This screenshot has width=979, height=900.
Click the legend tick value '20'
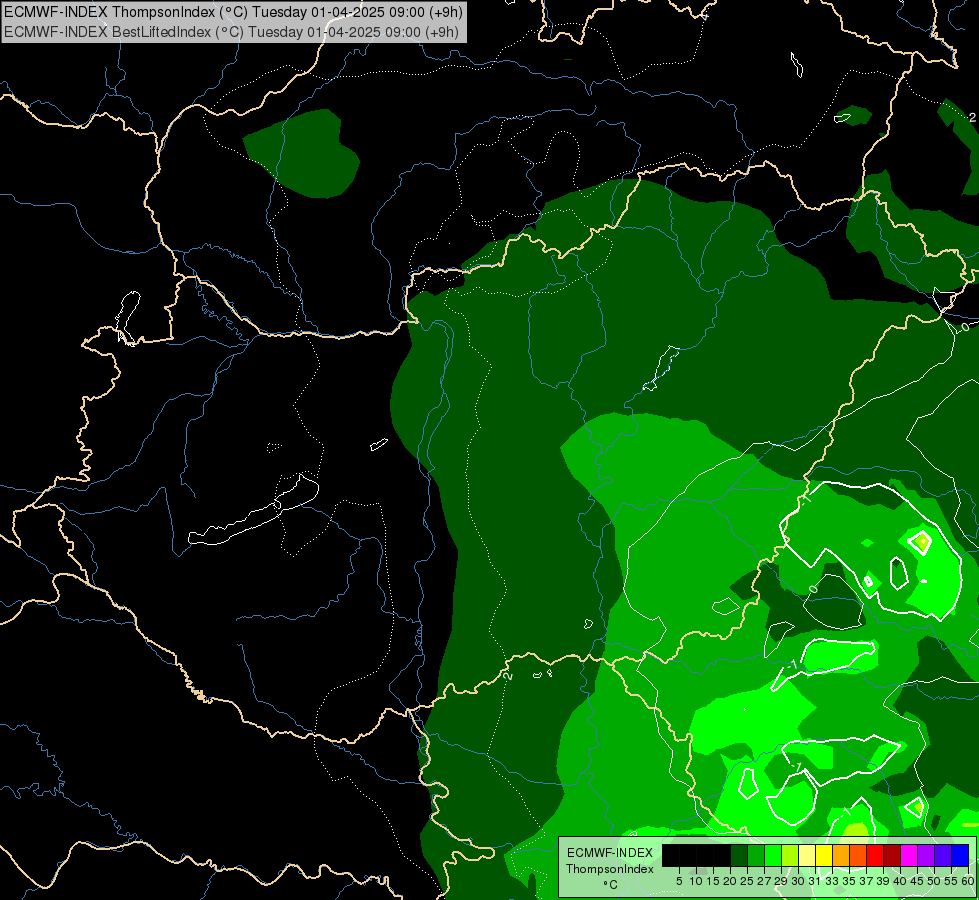pos(730,881)
